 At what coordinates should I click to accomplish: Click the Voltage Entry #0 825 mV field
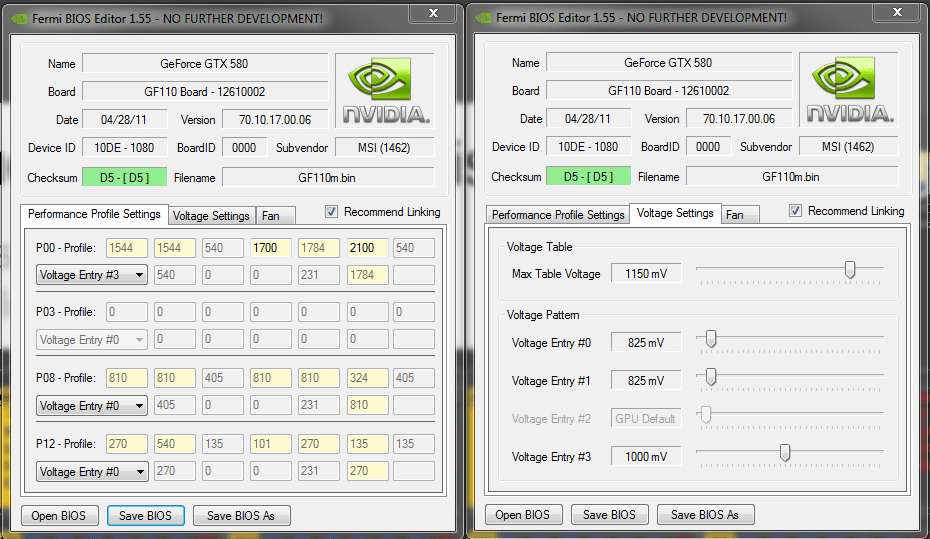click(x=646, y=343)
